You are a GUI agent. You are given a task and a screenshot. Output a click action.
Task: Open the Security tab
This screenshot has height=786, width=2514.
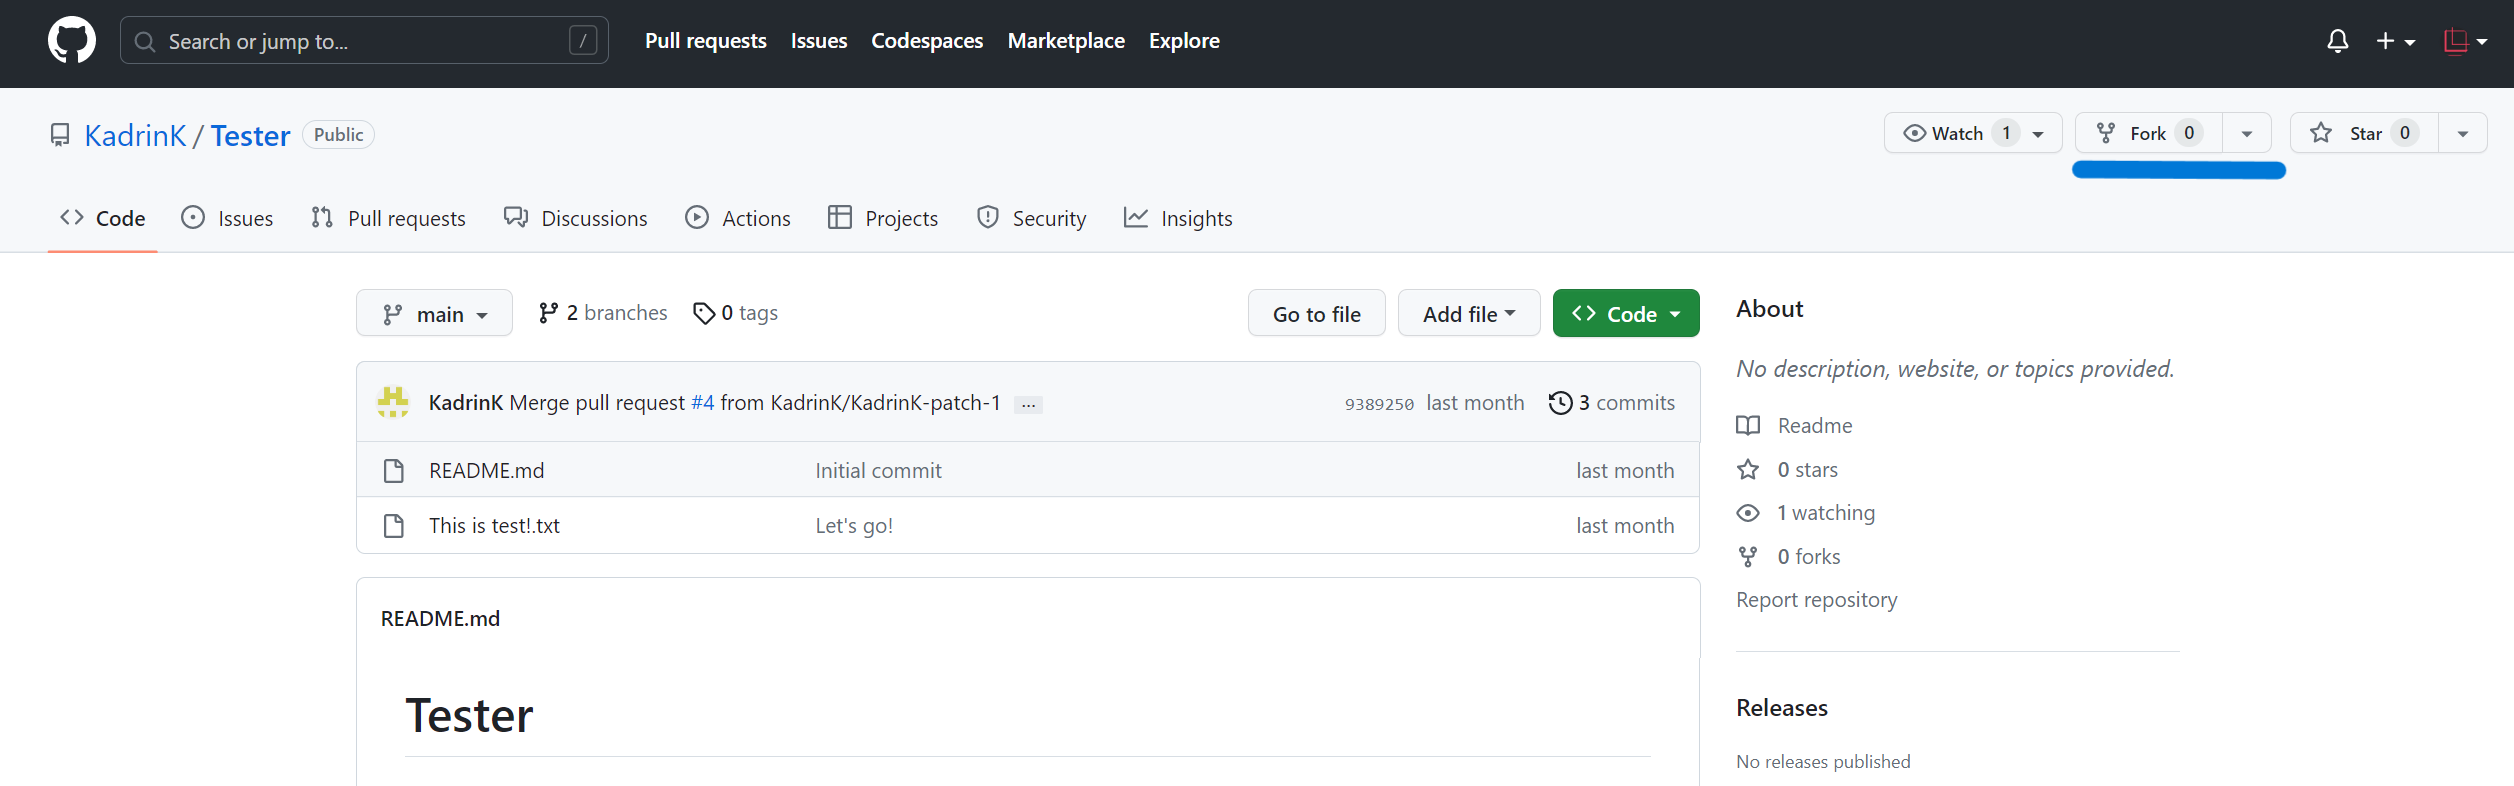pos(1031,218)
